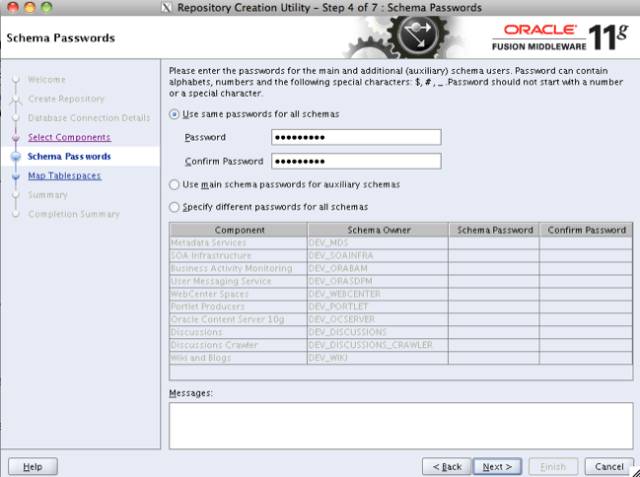Click the Schema Passwords step bullet icon
The image size is (640, 477).
15,157
